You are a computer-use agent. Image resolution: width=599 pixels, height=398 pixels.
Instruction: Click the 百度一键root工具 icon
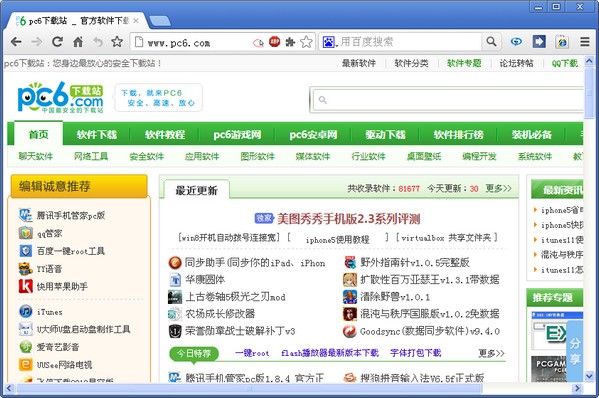click(25, 251)
